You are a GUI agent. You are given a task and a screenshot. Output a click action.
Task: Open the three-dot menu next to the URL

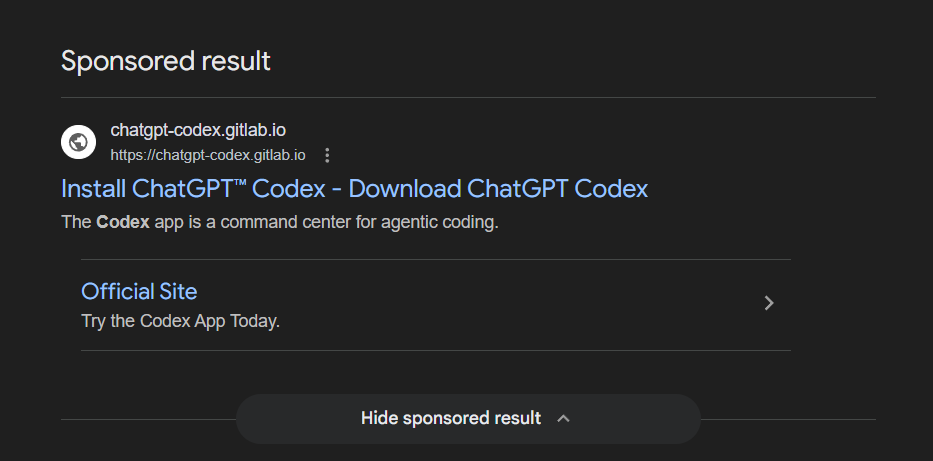click(327, 155)
